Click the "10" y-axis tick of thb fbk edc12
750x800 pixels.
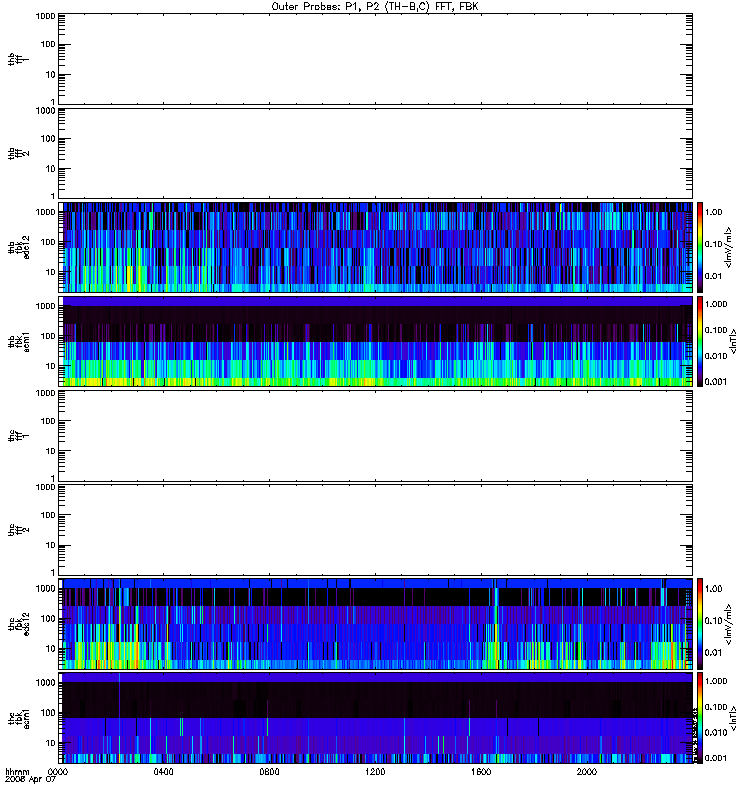51,272
